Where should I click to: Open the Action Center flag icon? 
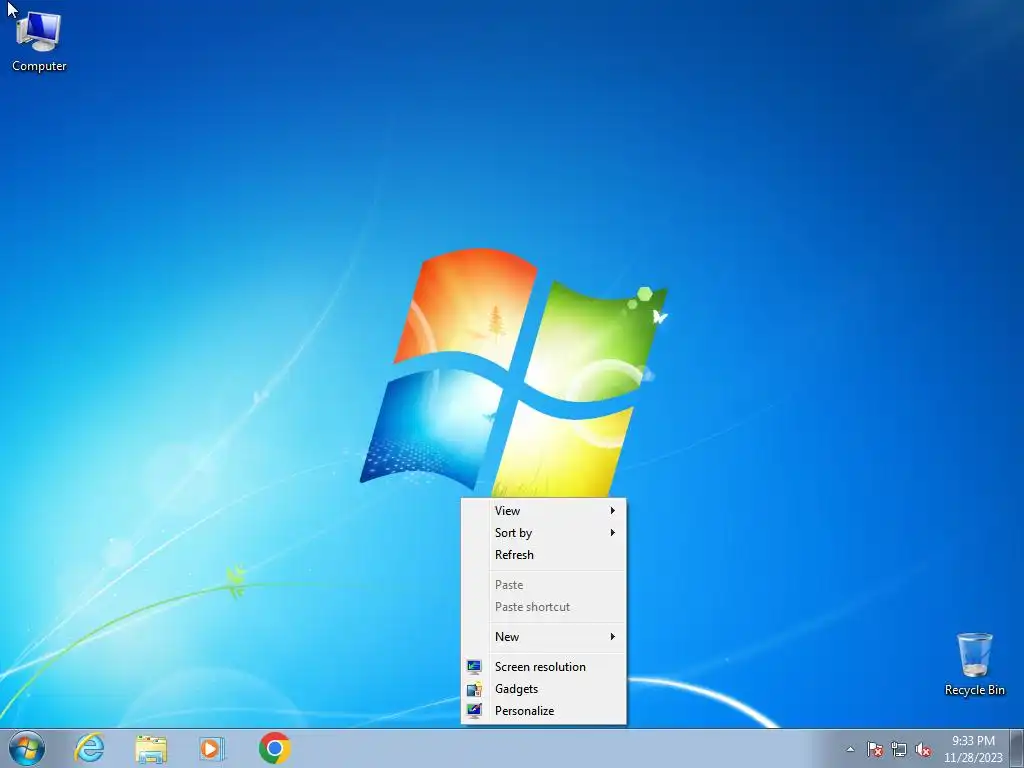pyautogui.click(x=875, y=749)
